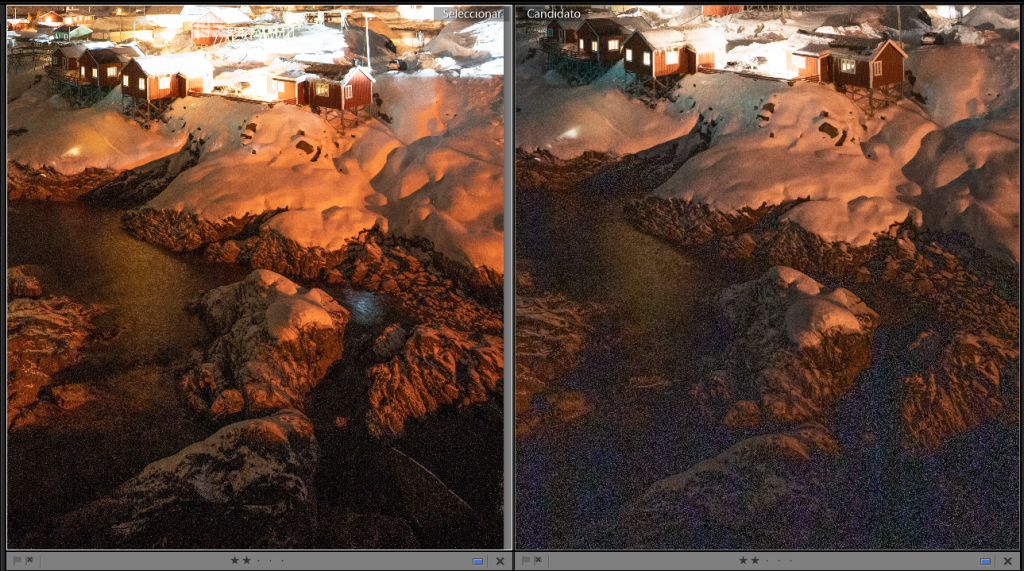Viewport: 1024px width, 571px height.
Task: Set Candidate photo rating to five stars
Action: click(791, 561)
